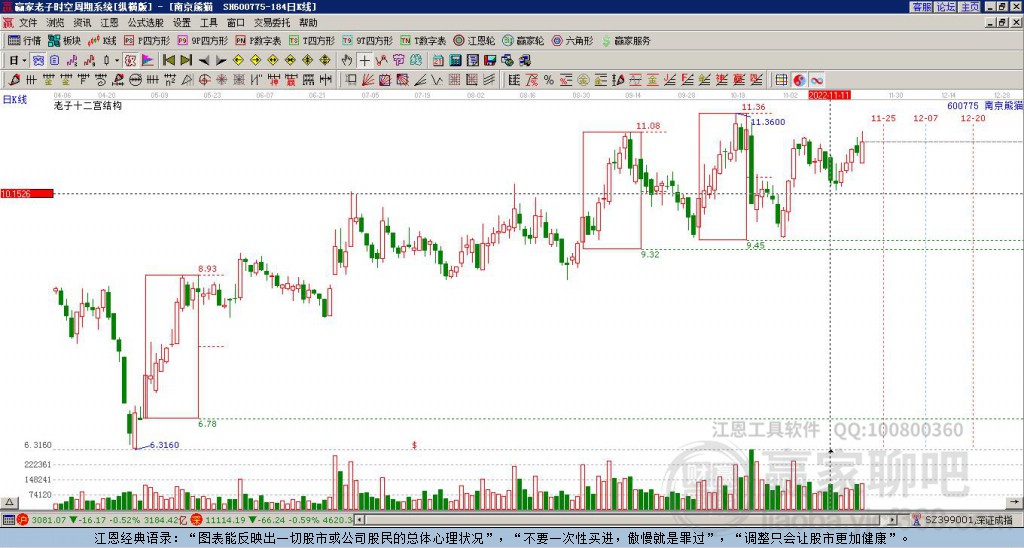Open the 浏览 menu
This screenshot has width=1024, height=548.
(56, 23)
